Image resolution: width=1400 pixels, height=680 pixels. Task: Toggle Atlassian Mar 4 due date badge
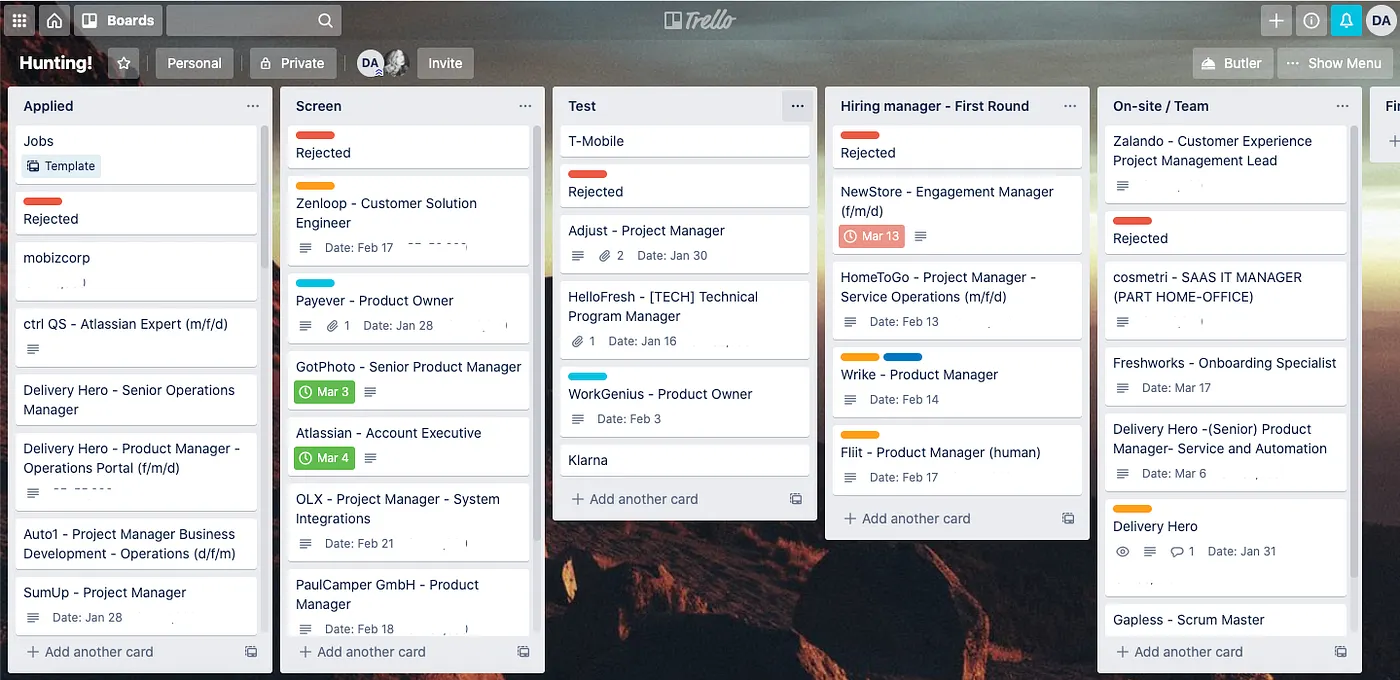click(325, 458)
